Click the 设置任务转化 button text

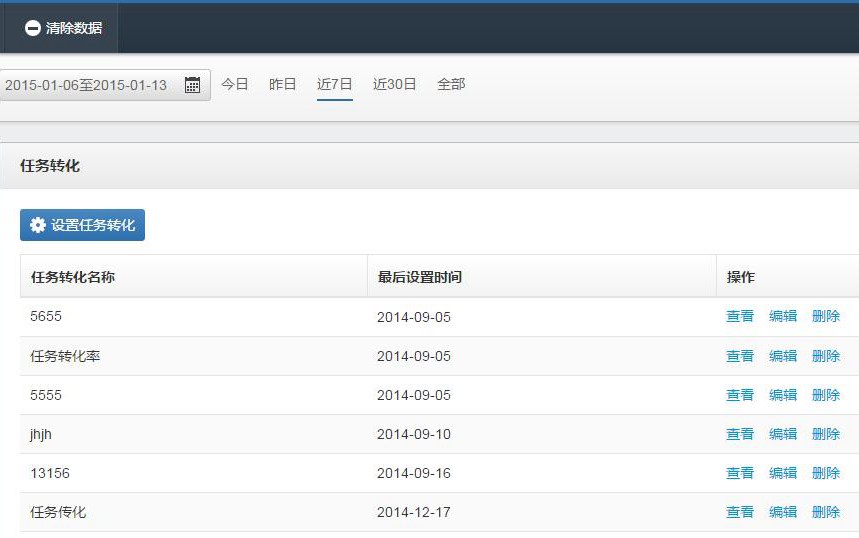93,225
